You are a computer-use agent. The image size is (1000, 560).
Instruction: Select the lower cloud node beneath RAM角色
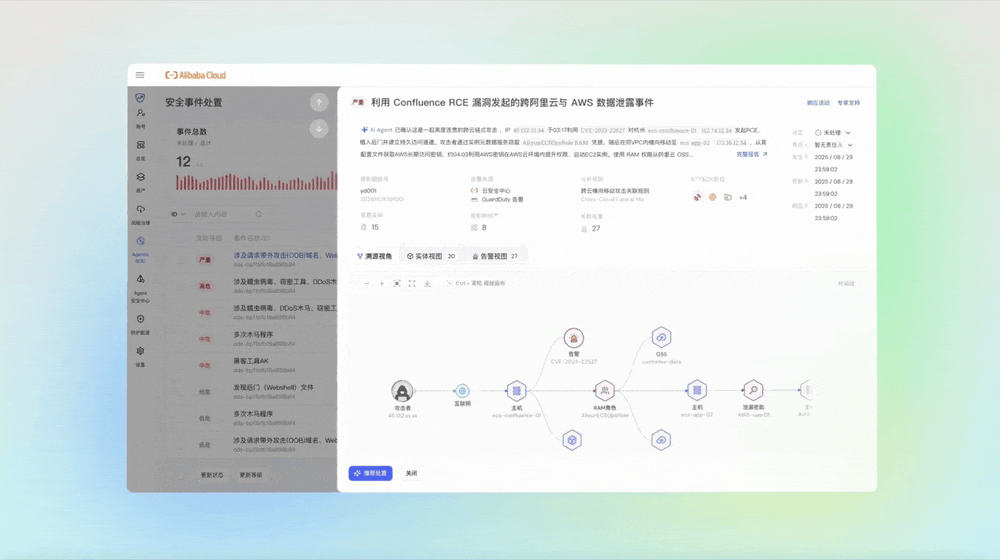[x=661, y=440]
